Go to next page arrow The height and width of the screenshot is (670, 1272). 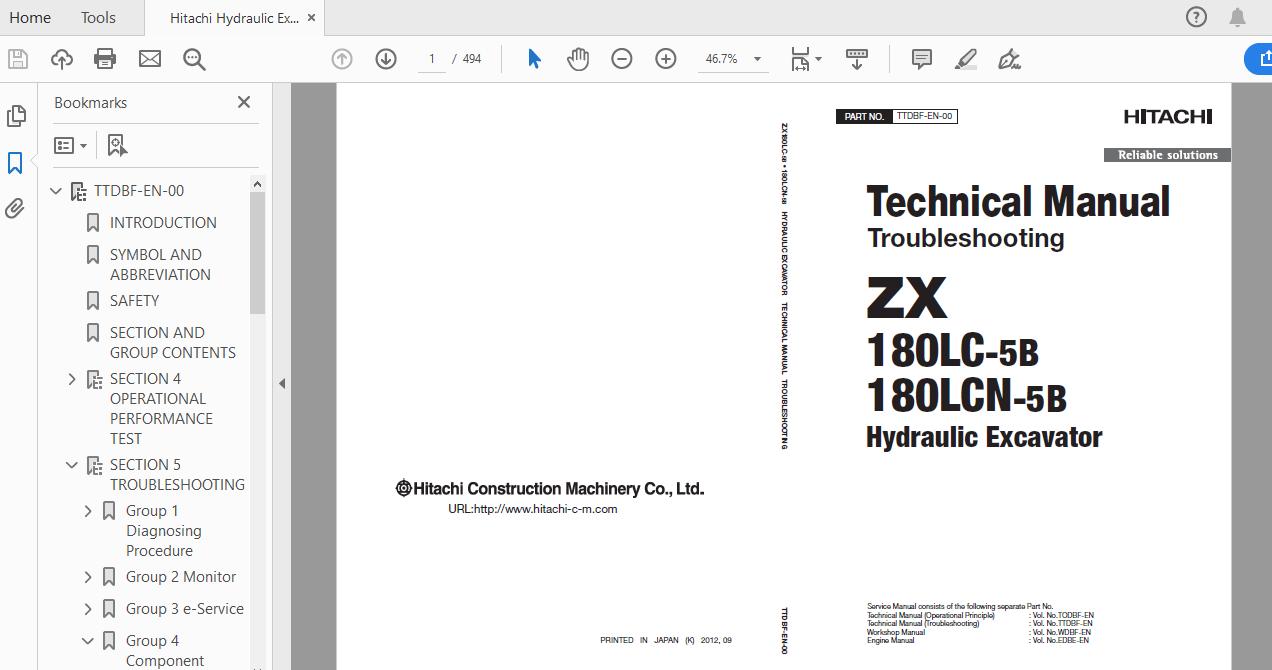386,59
